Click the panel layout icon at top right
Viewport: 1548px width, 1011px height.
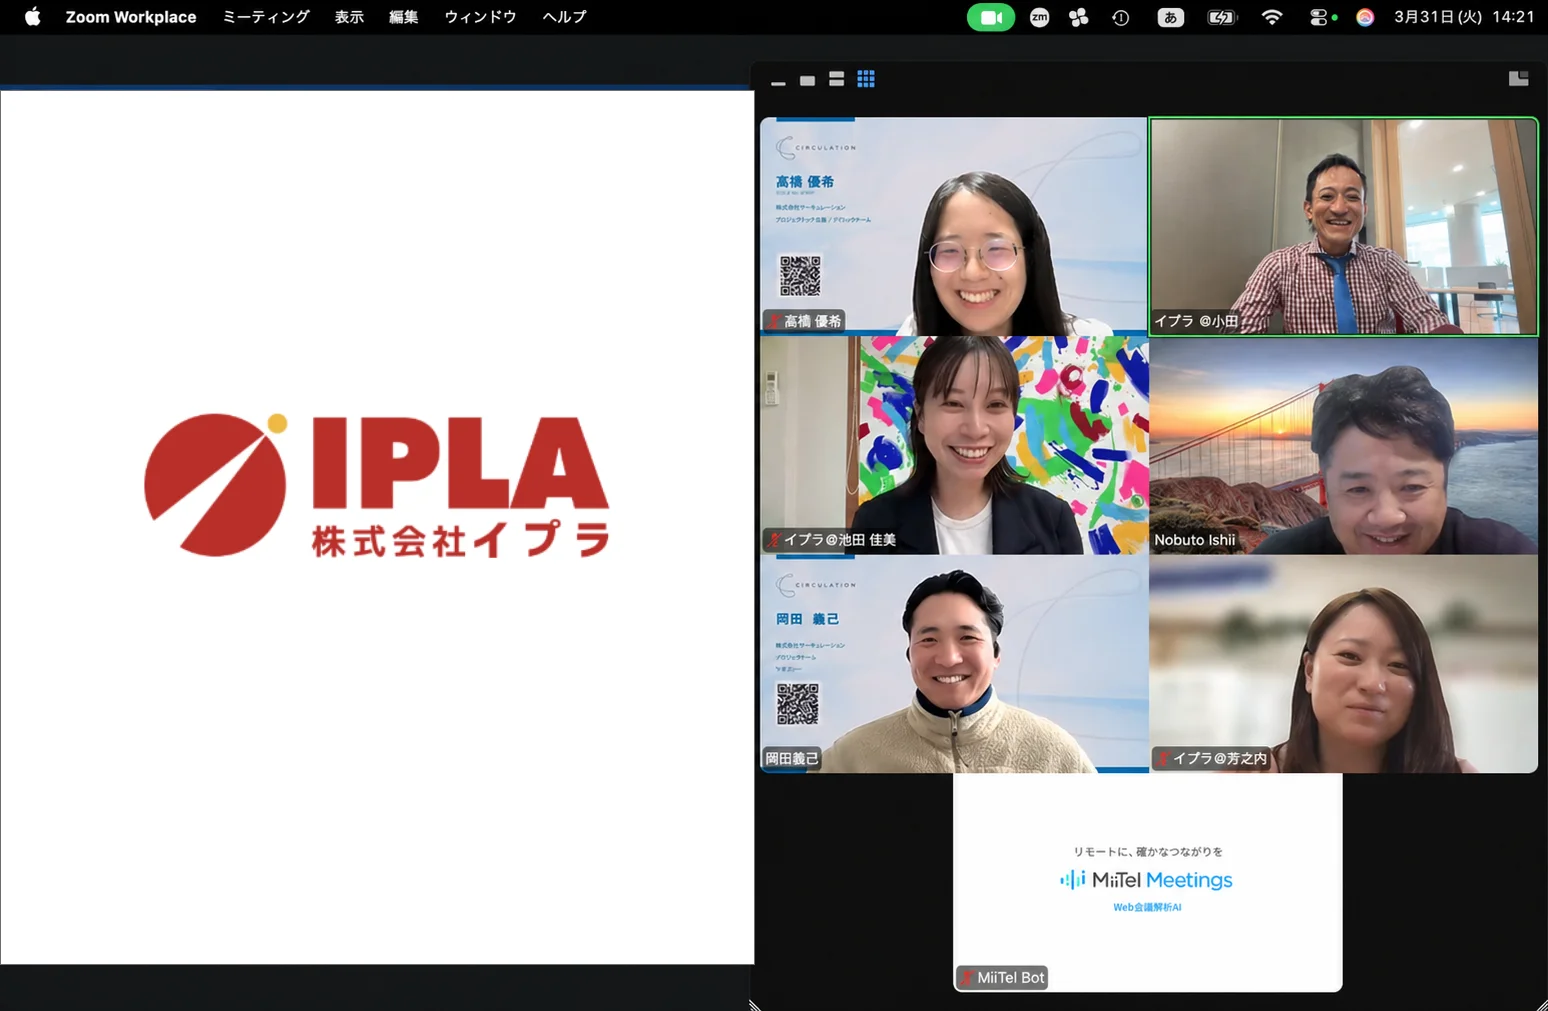(x=1518, y=78)
